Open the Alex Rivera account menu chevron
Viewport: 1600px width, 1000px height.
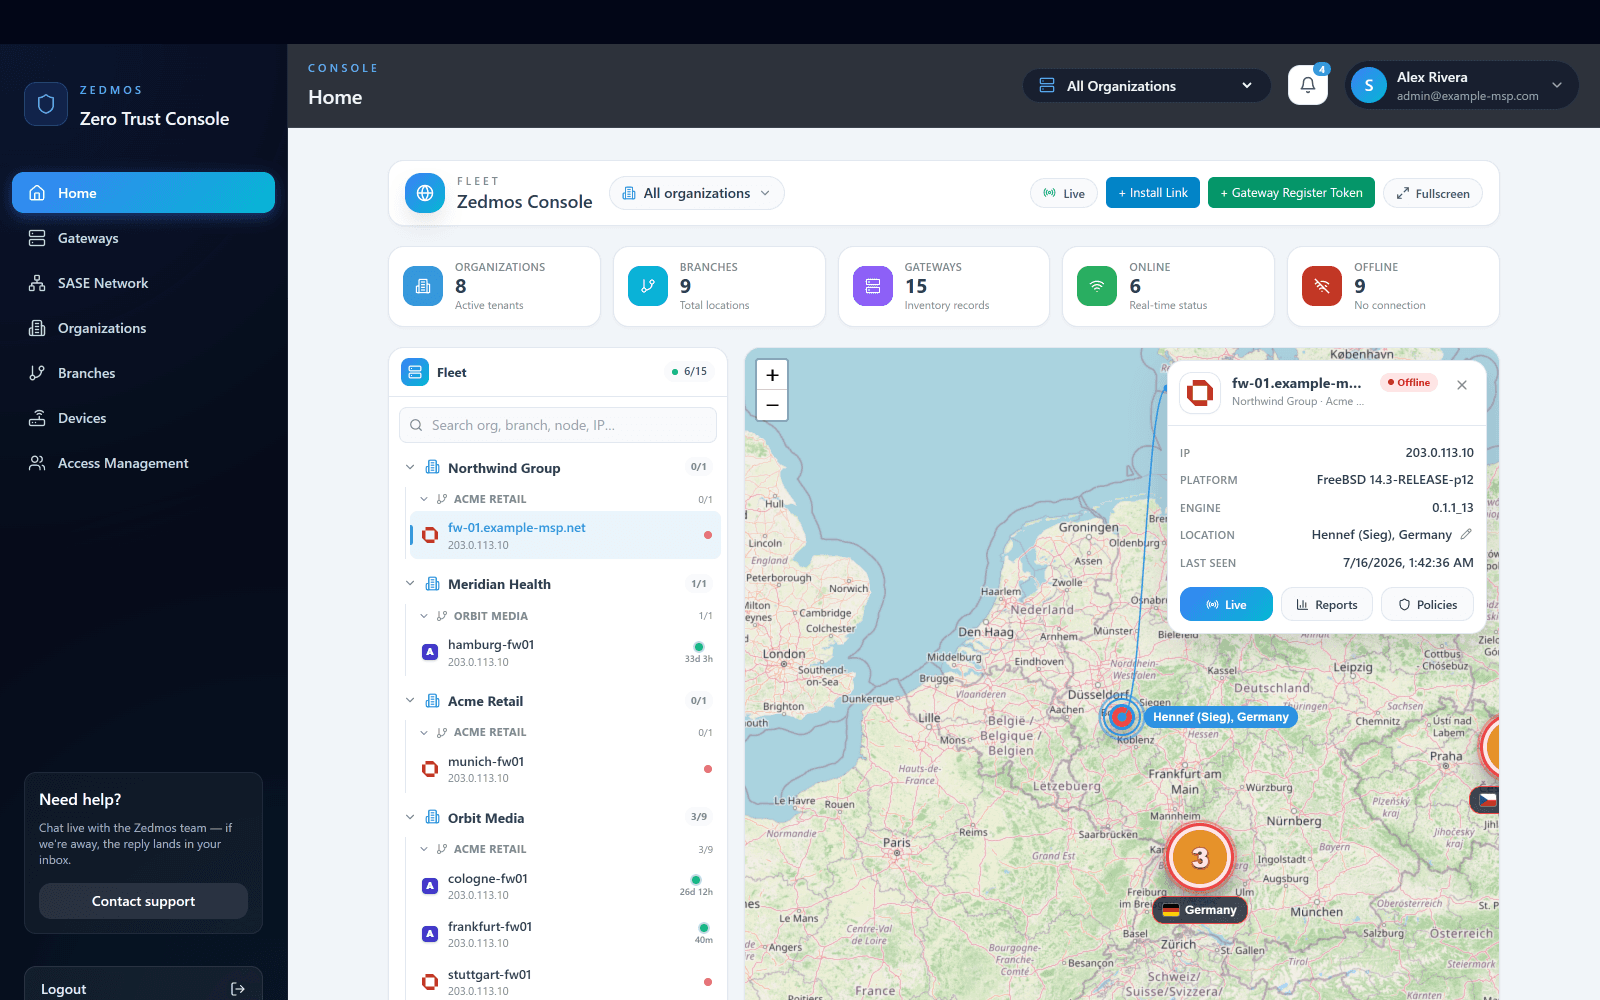1557,85
